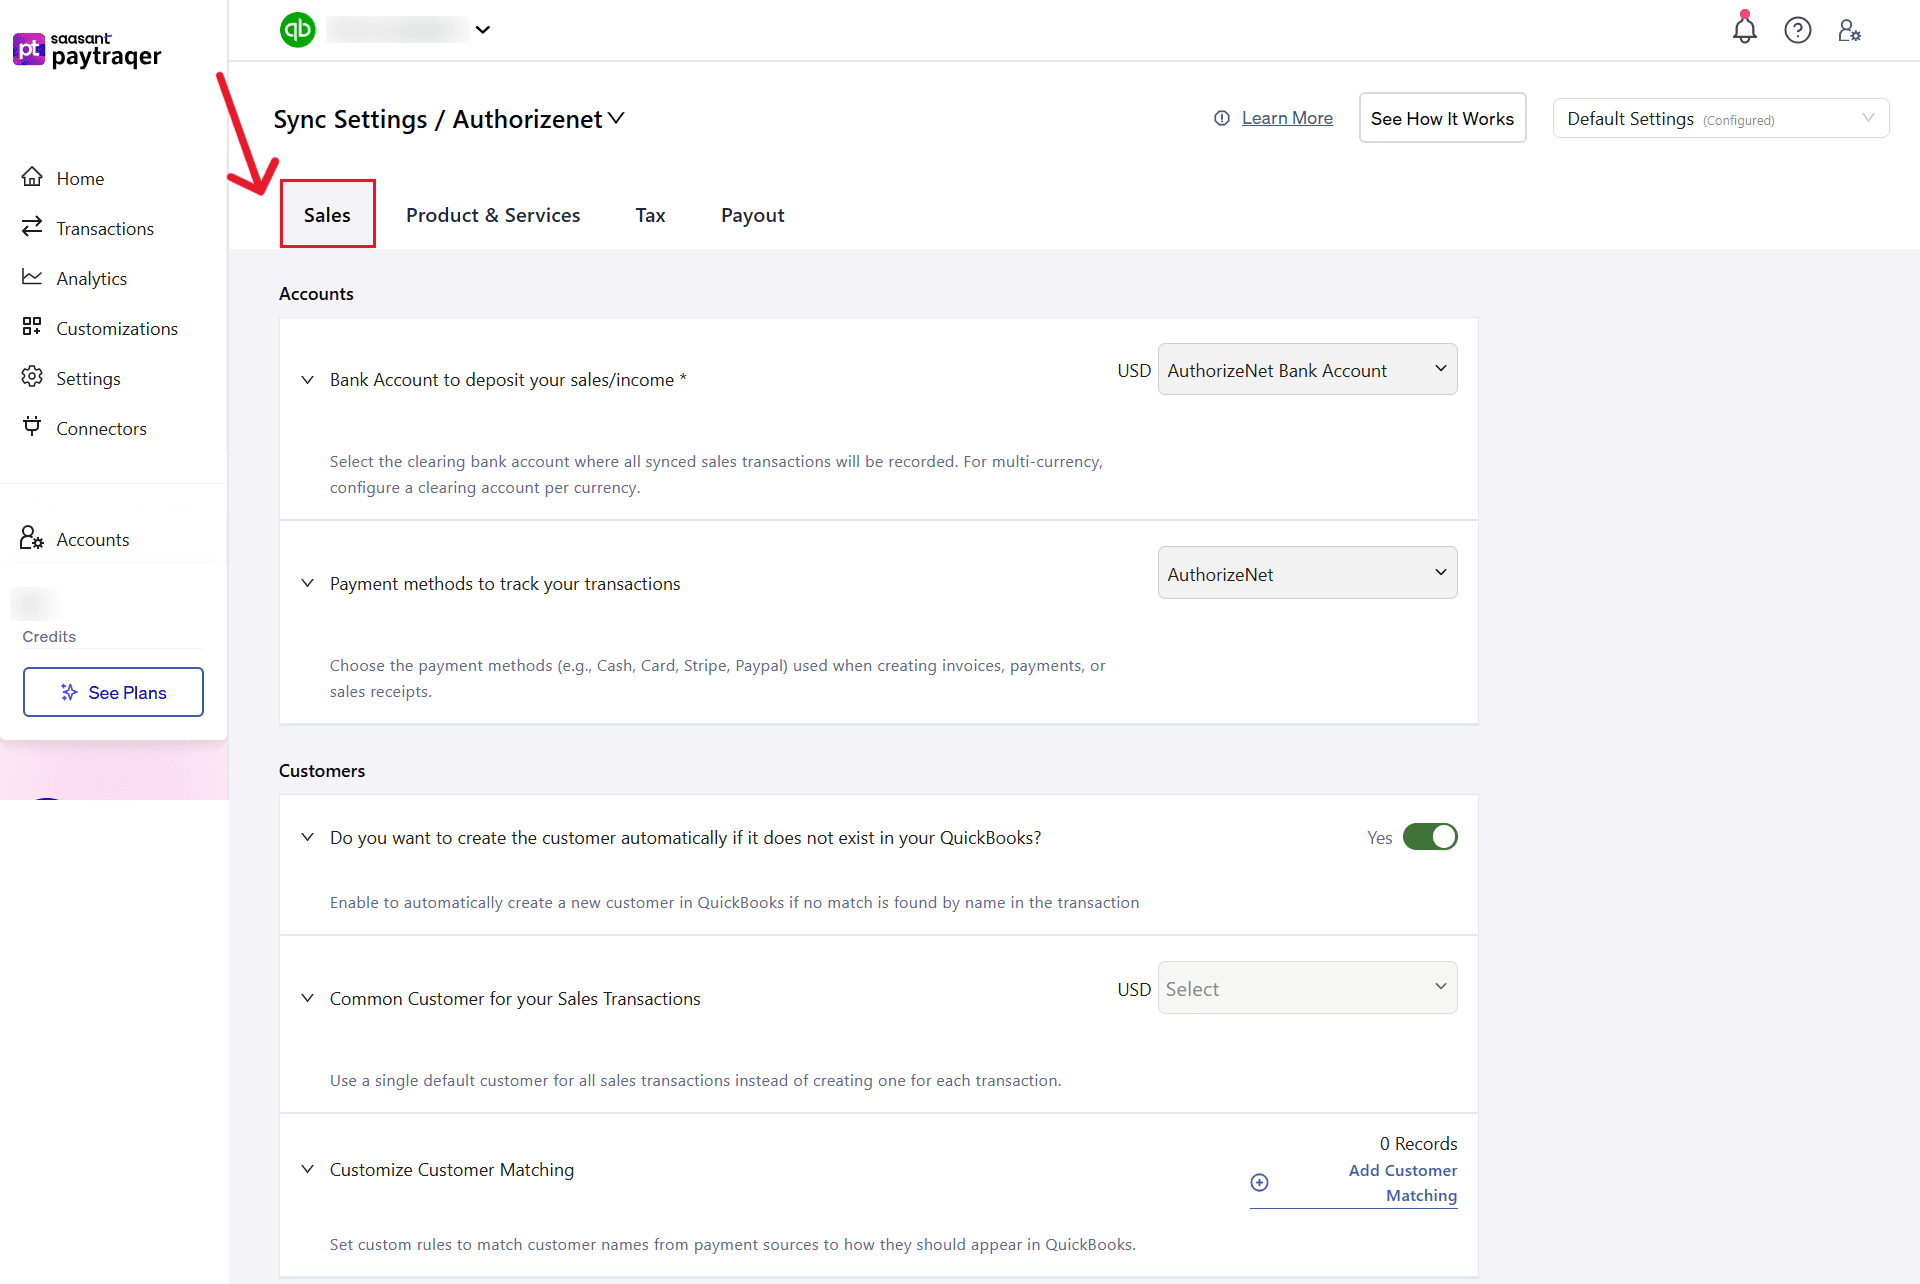Screen dimensions: 1920x1284
Task: Click the See Plans button
Action: click(x=113, y=692)
